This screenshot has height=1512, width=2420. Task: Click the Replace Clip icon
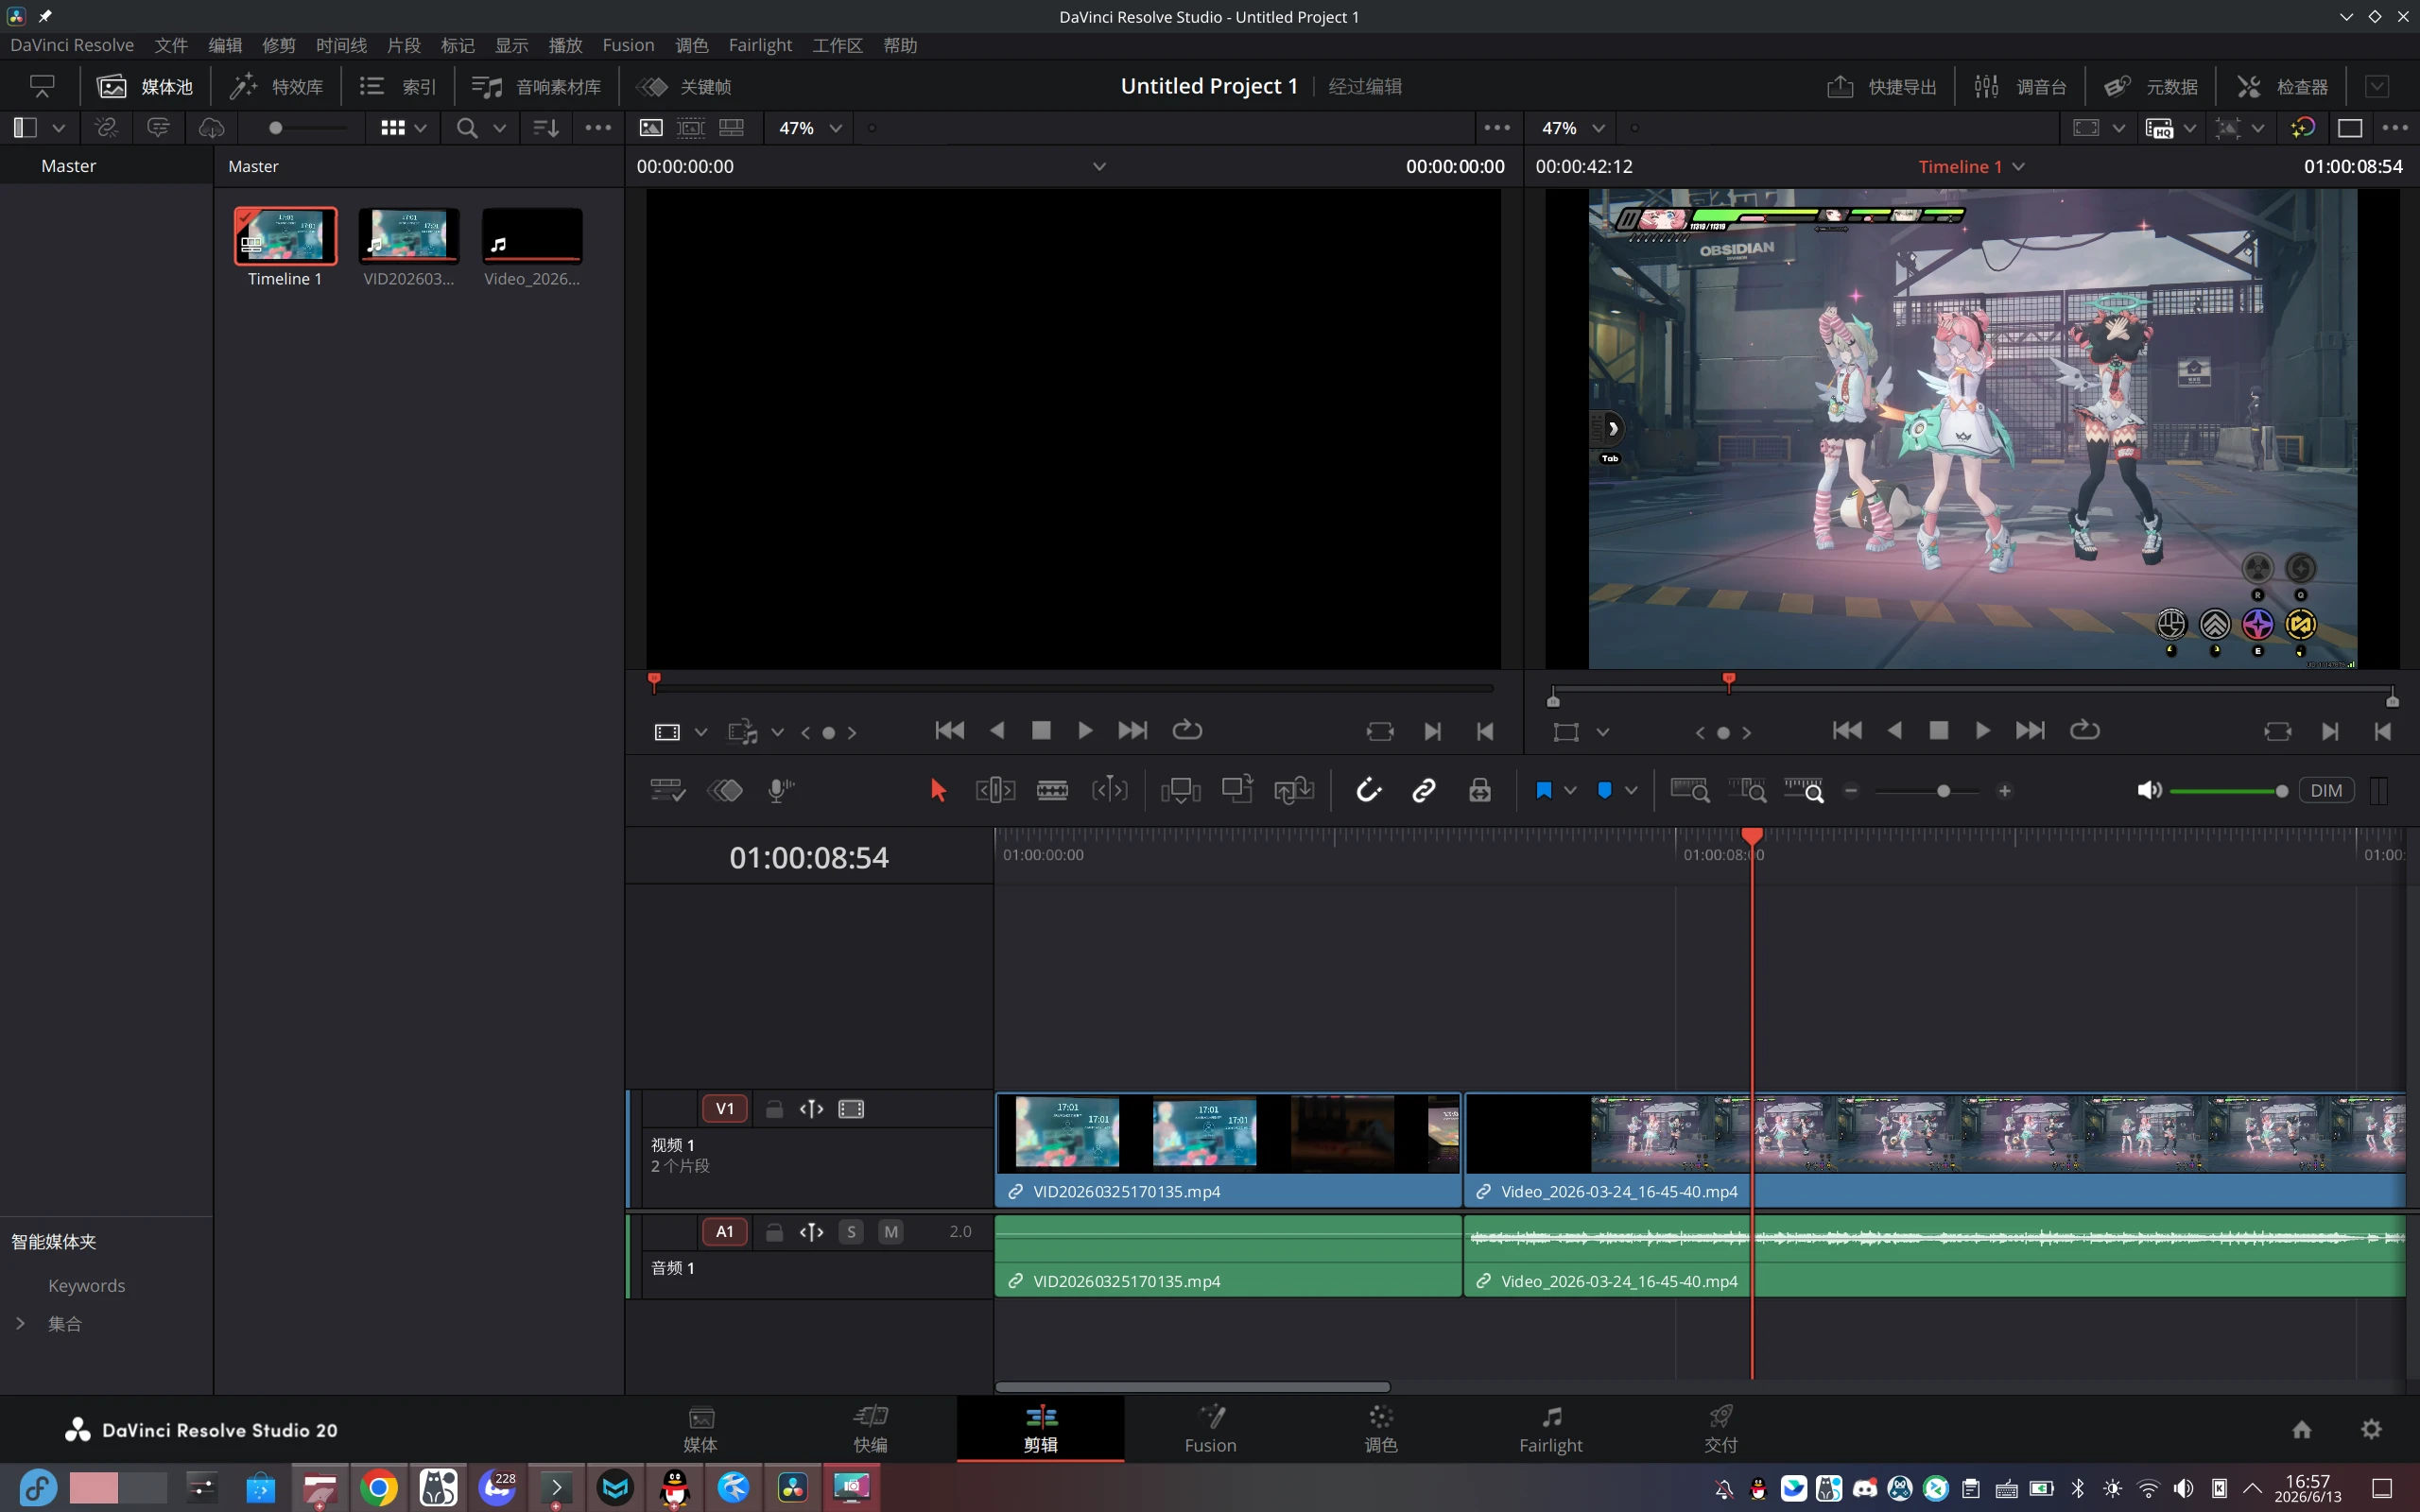tap(1294, 790)
